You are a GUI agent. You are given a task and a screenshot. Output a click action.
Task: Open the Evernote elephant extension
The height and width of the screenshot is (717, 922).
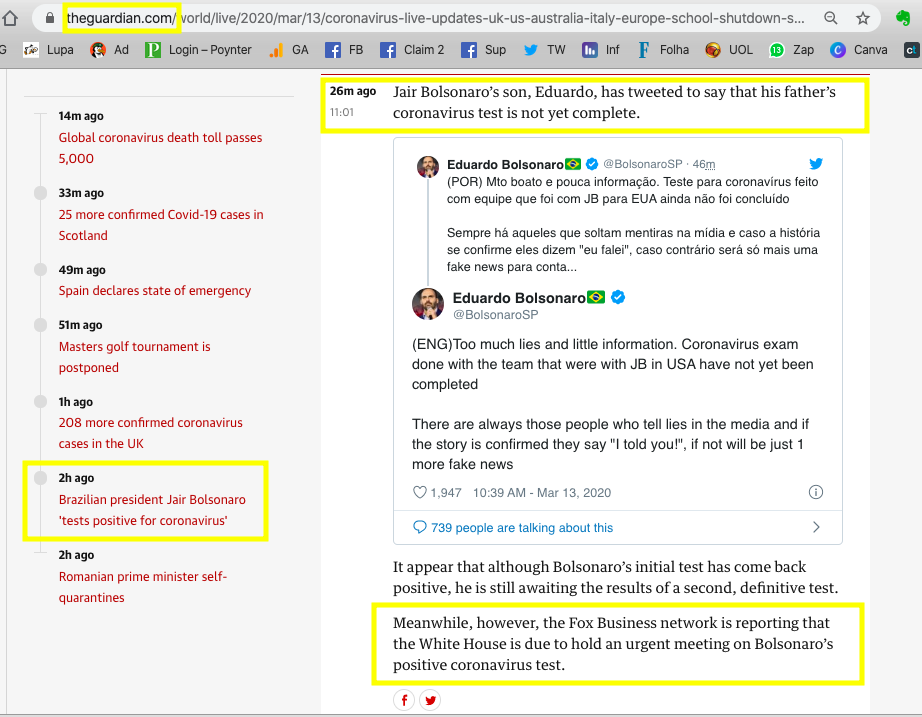pos(903,18)
